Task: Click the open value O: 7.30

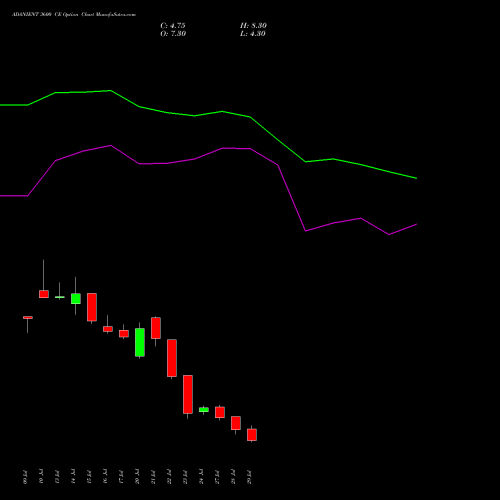Action: pyautogui.click(x=173, y=34)
